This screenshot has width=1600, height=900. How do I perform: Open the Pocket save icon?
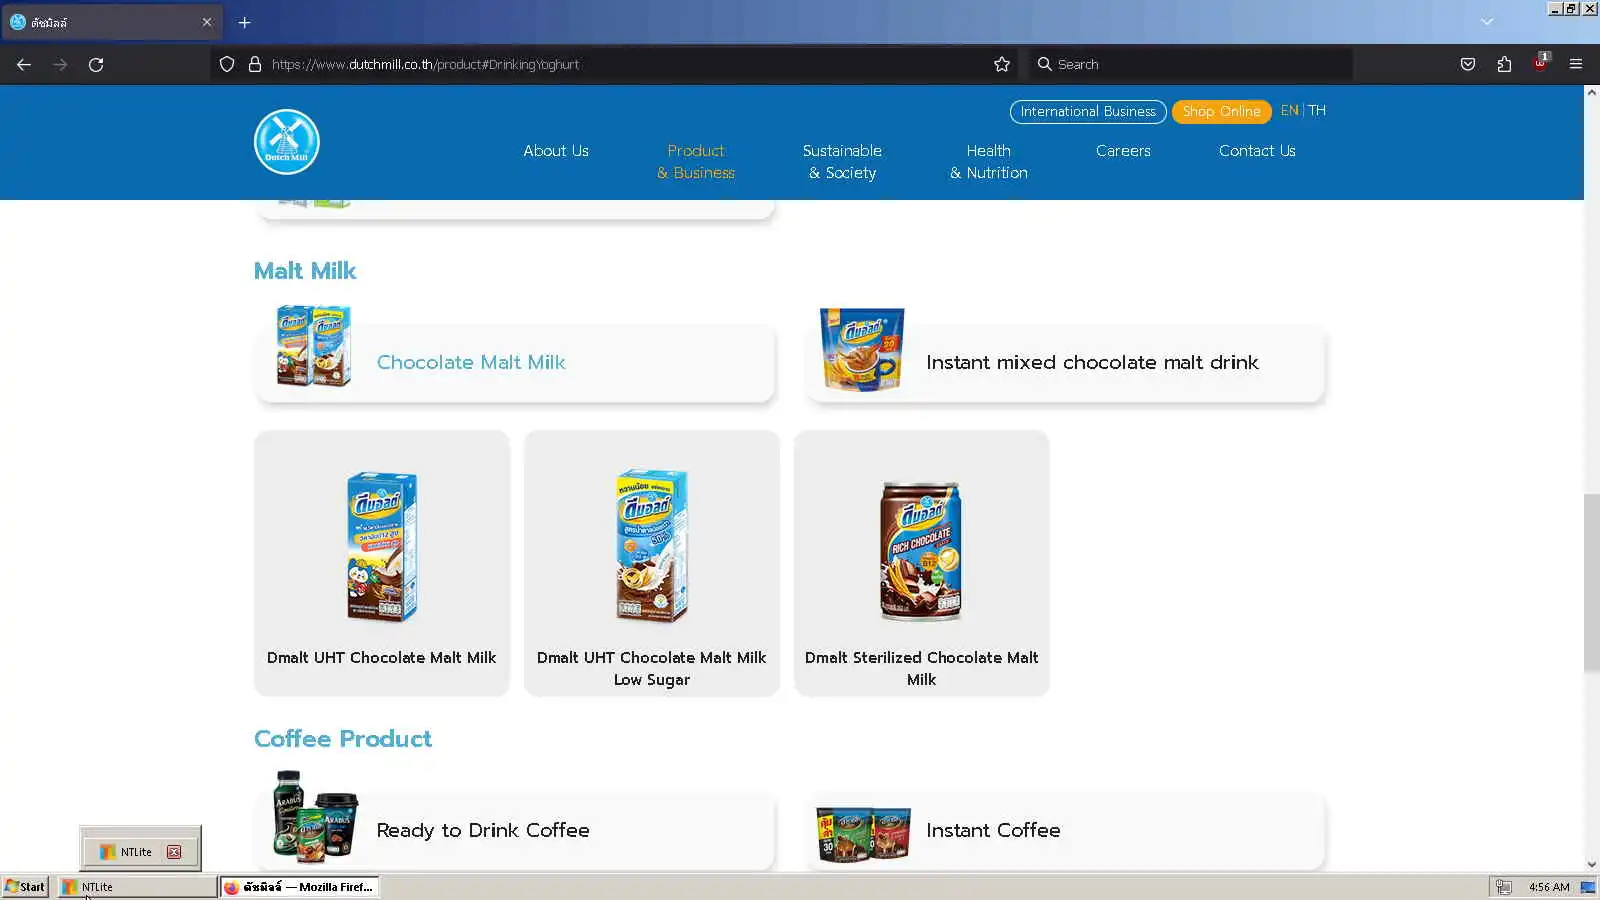pos(1468,64)
